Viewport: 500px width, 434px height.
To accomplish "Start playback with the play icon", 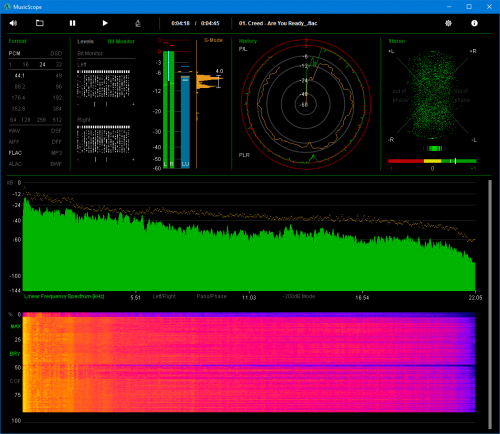I will point(105,23).
